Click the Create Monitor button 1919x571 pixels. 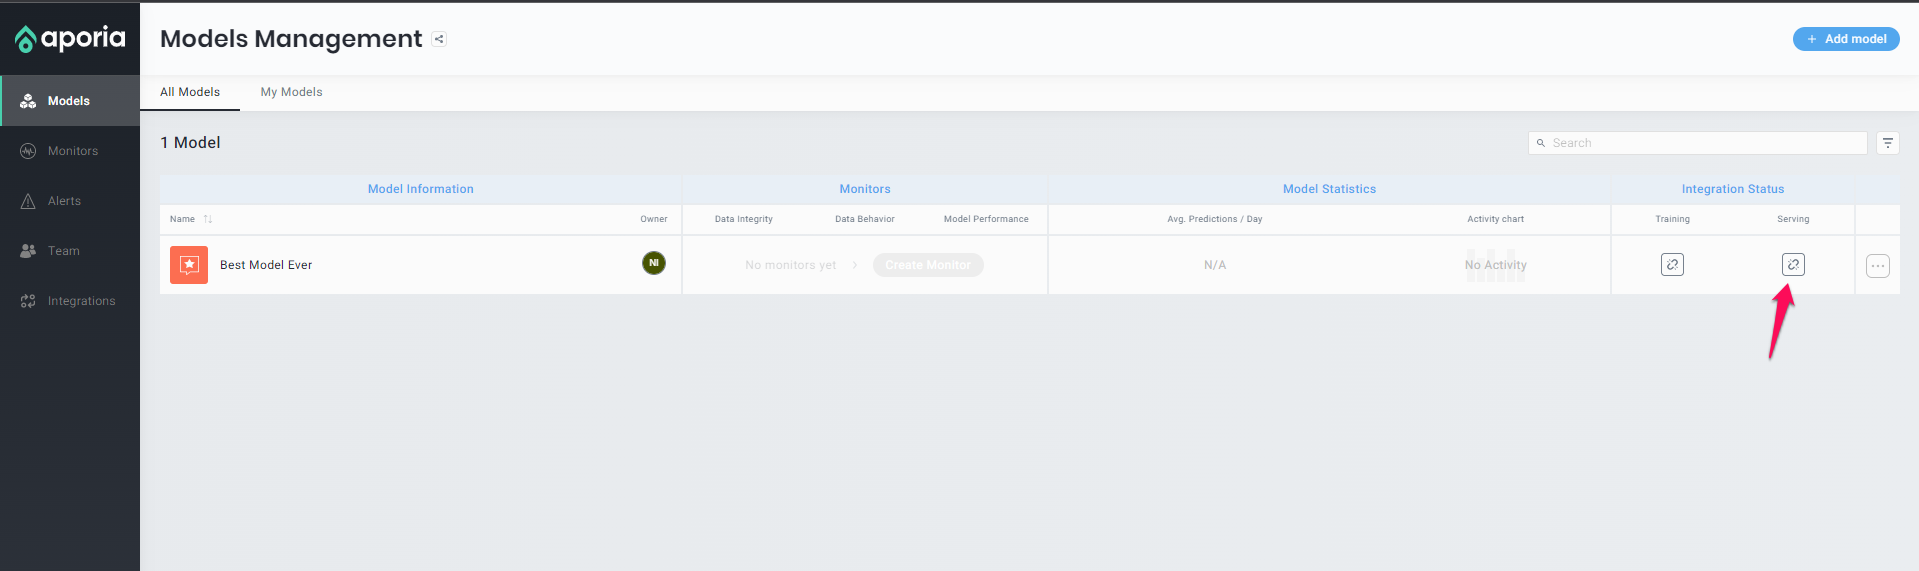tap(927, 265)
